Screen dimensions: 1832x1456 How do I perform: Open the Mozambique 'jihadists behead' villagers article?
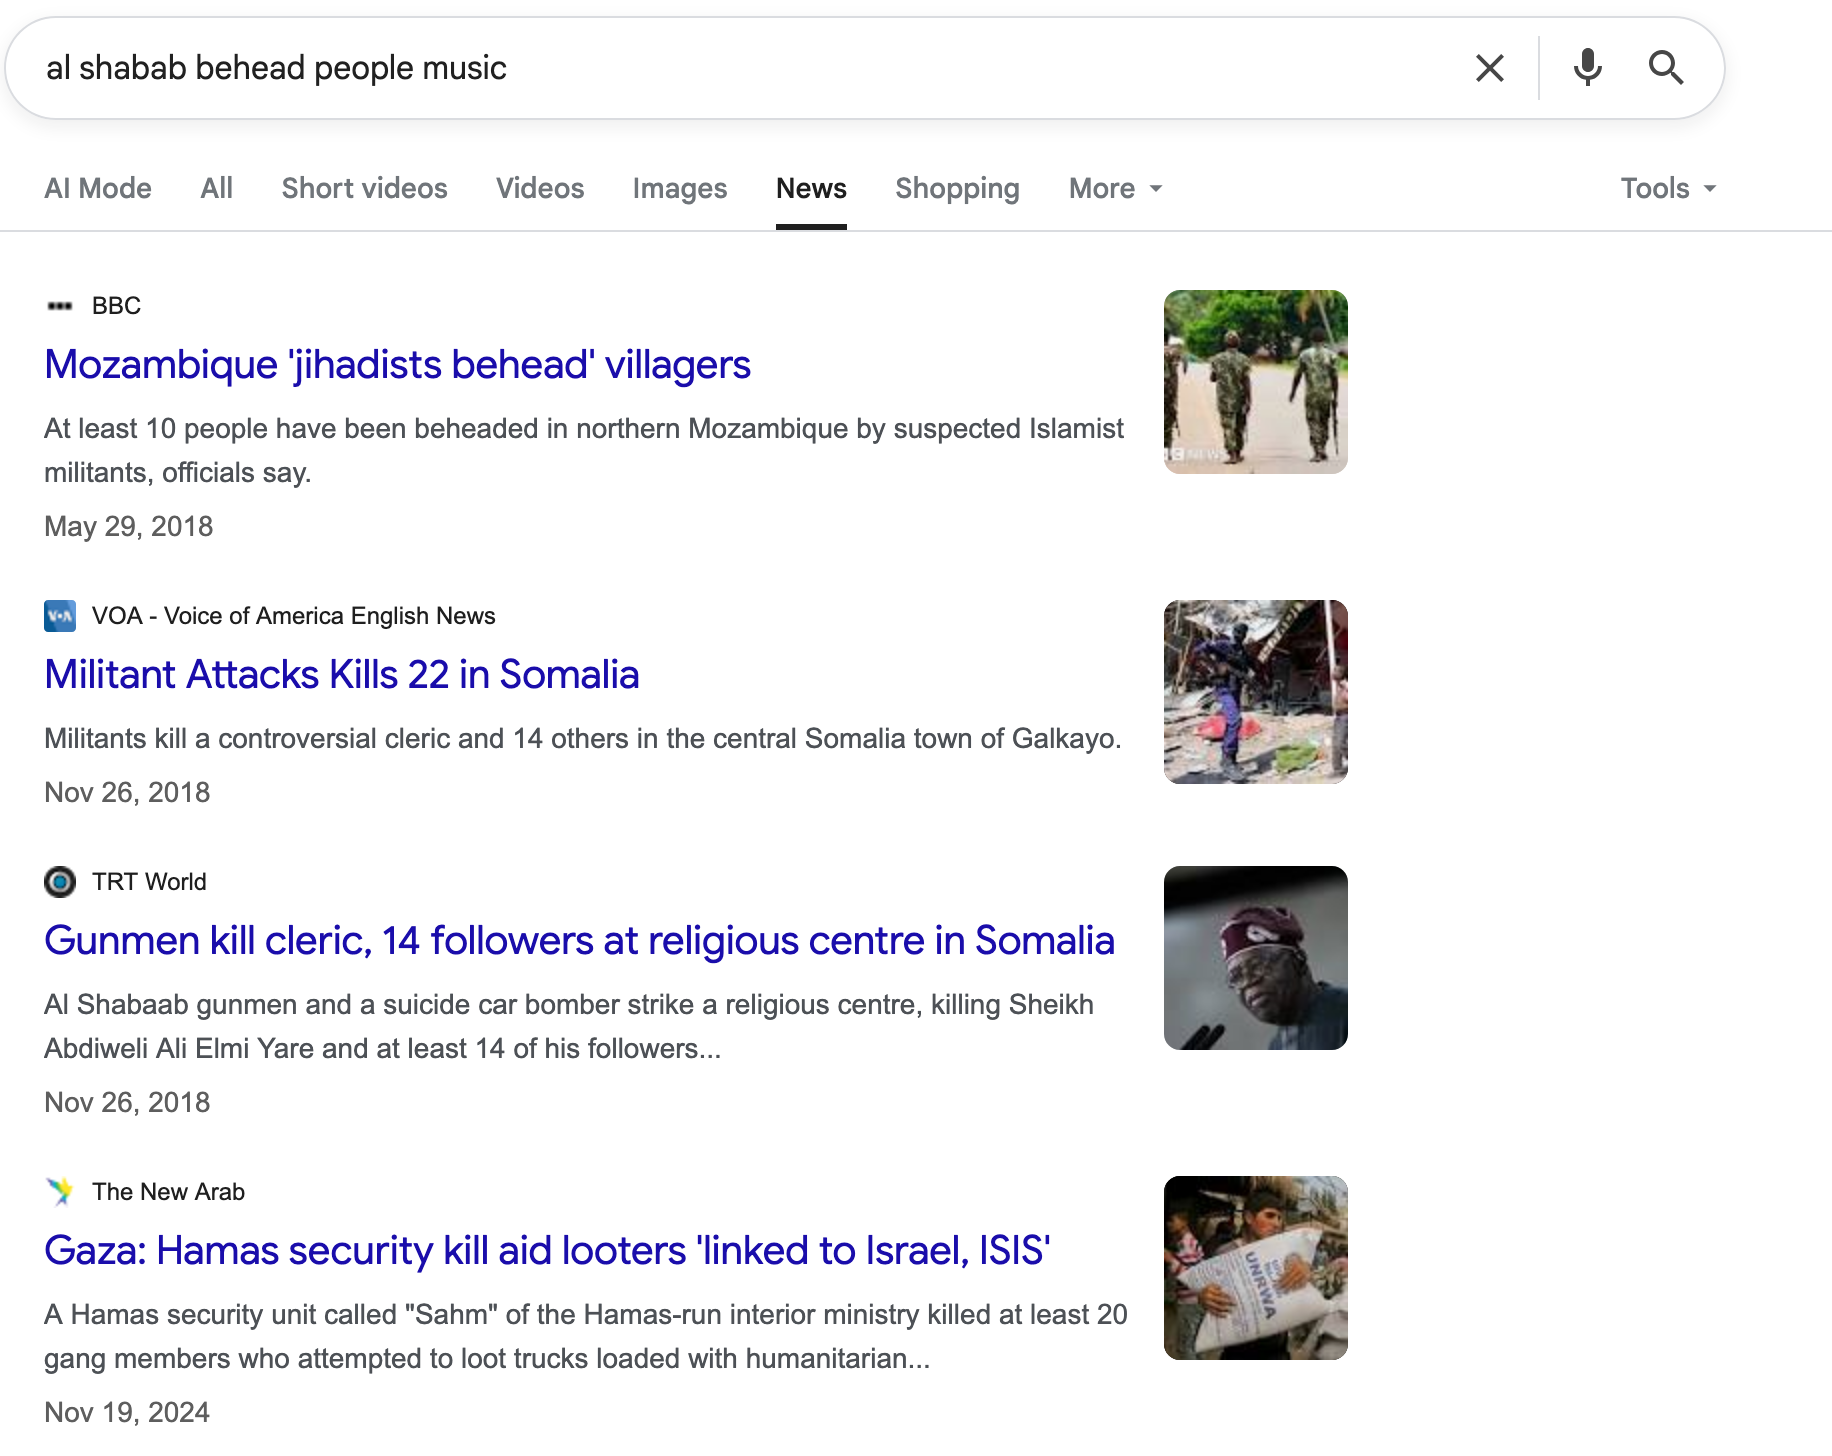click(397, 365)
